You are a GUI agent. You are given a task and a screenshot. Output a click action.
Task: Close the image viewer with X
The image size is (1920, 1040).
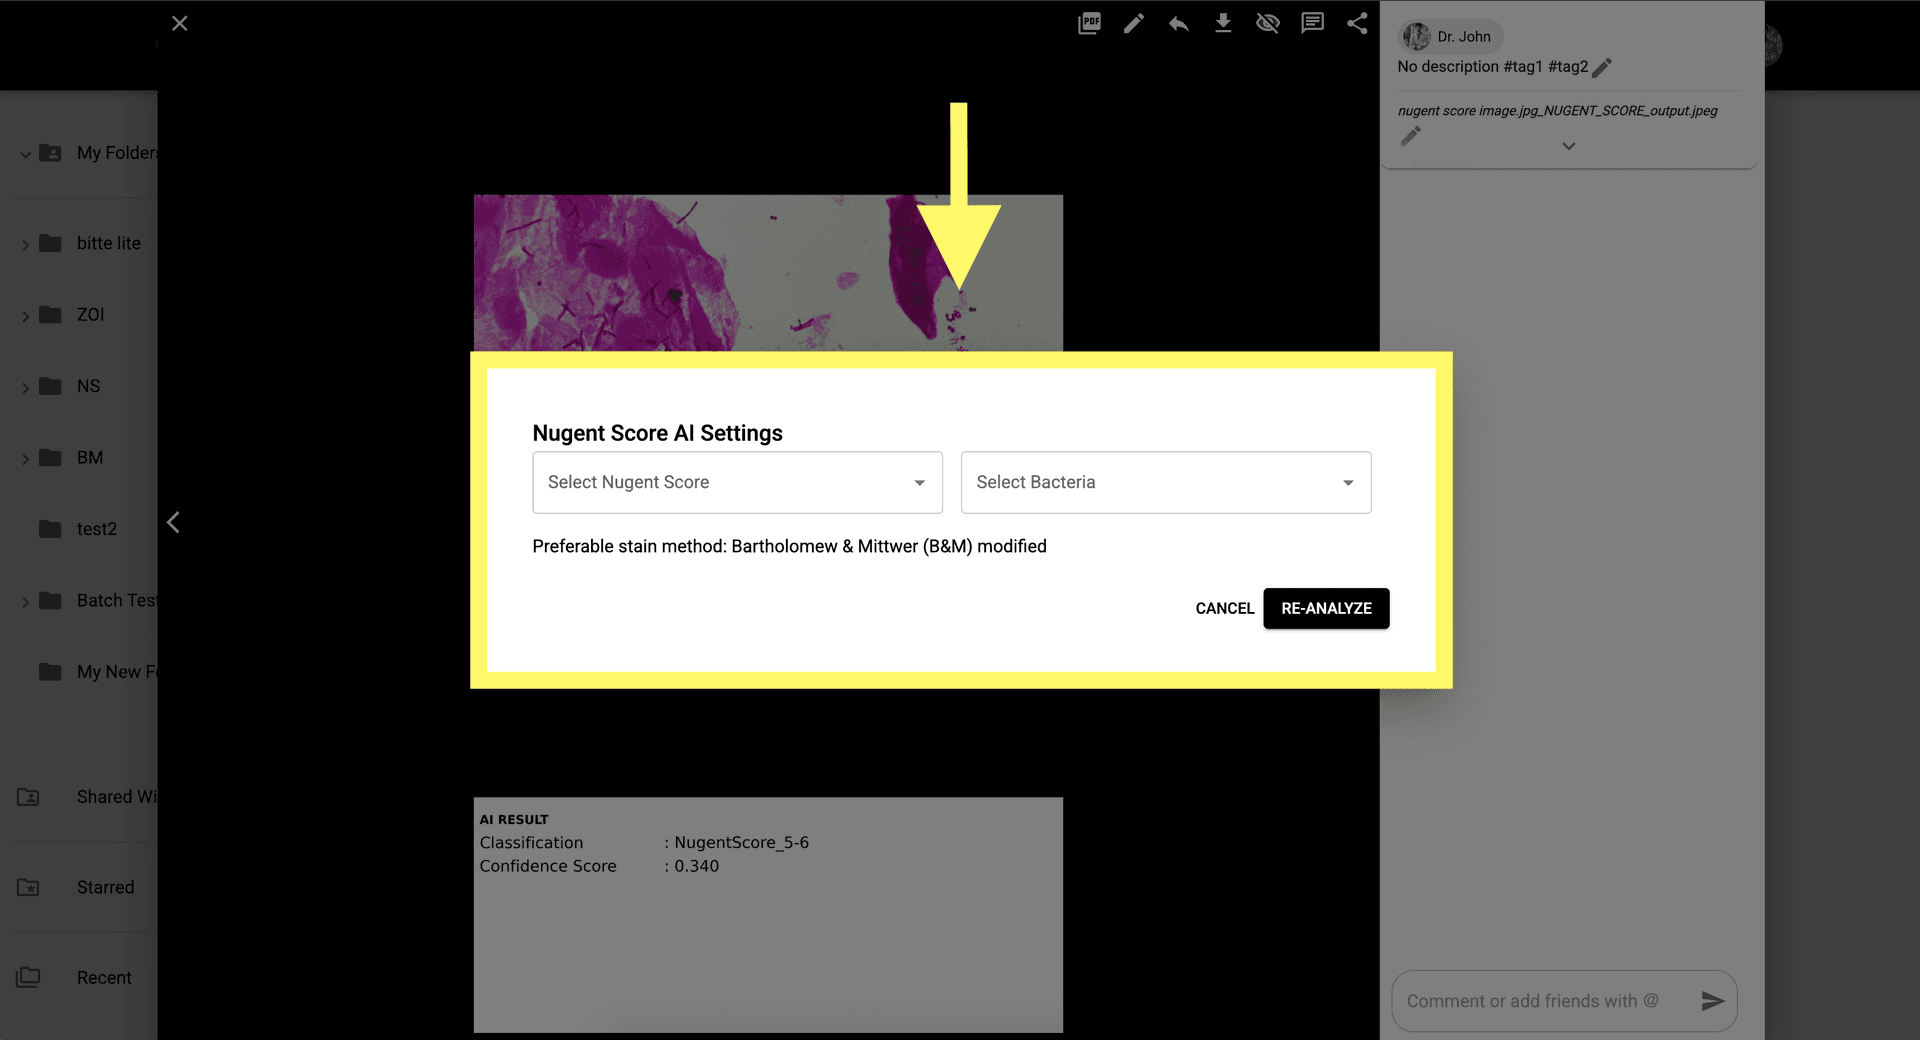pyautogui.click(x=180, y=23)
